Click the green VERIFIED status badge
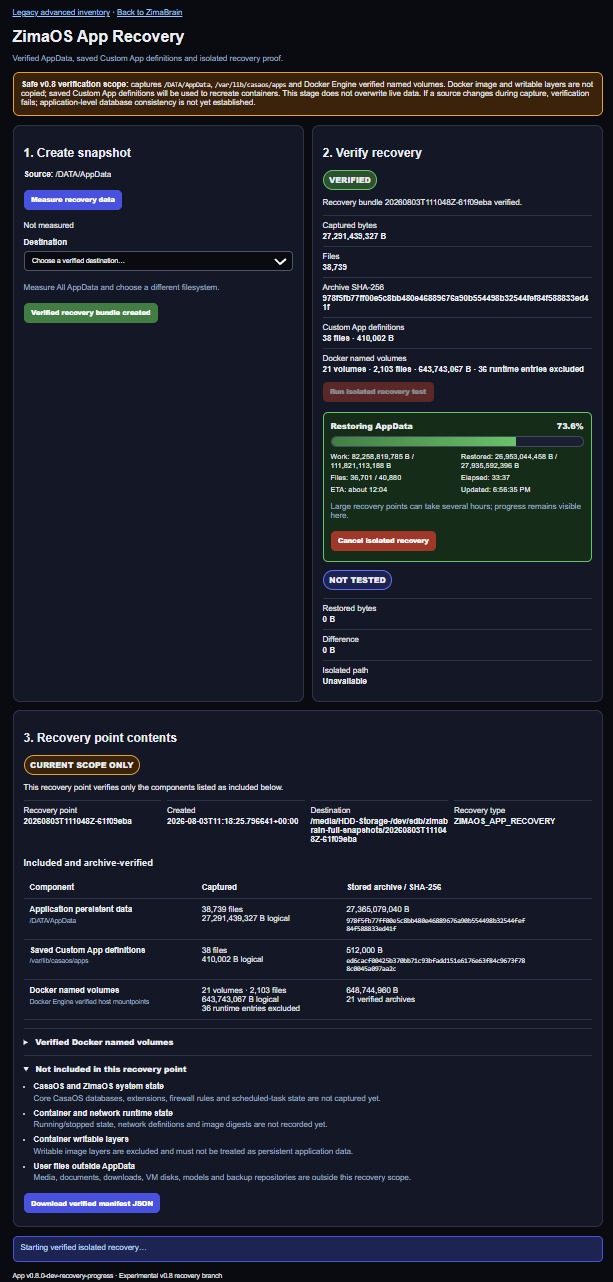Image resolution: width=613 pixels, height=1282 pixels. point(350,181)
